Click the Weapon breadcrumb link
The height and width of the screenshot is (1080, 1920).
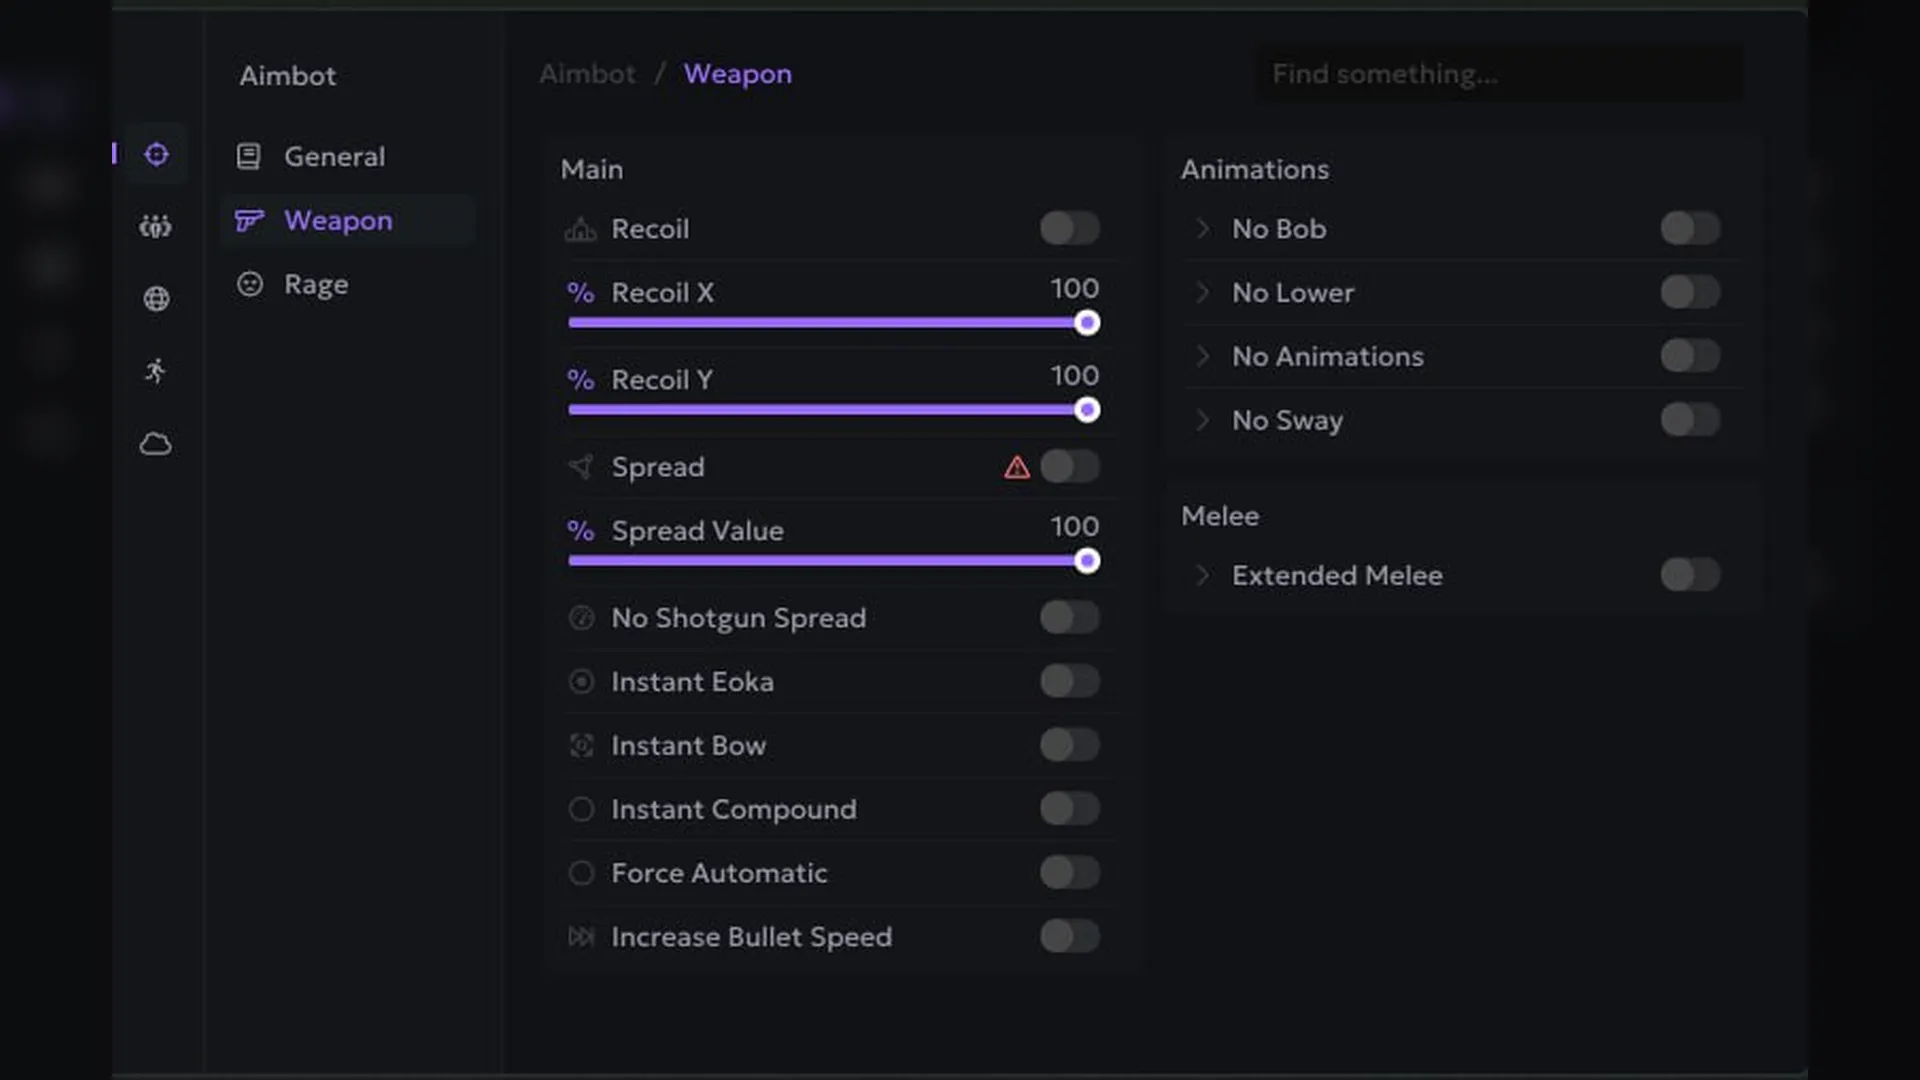[738, 74]
